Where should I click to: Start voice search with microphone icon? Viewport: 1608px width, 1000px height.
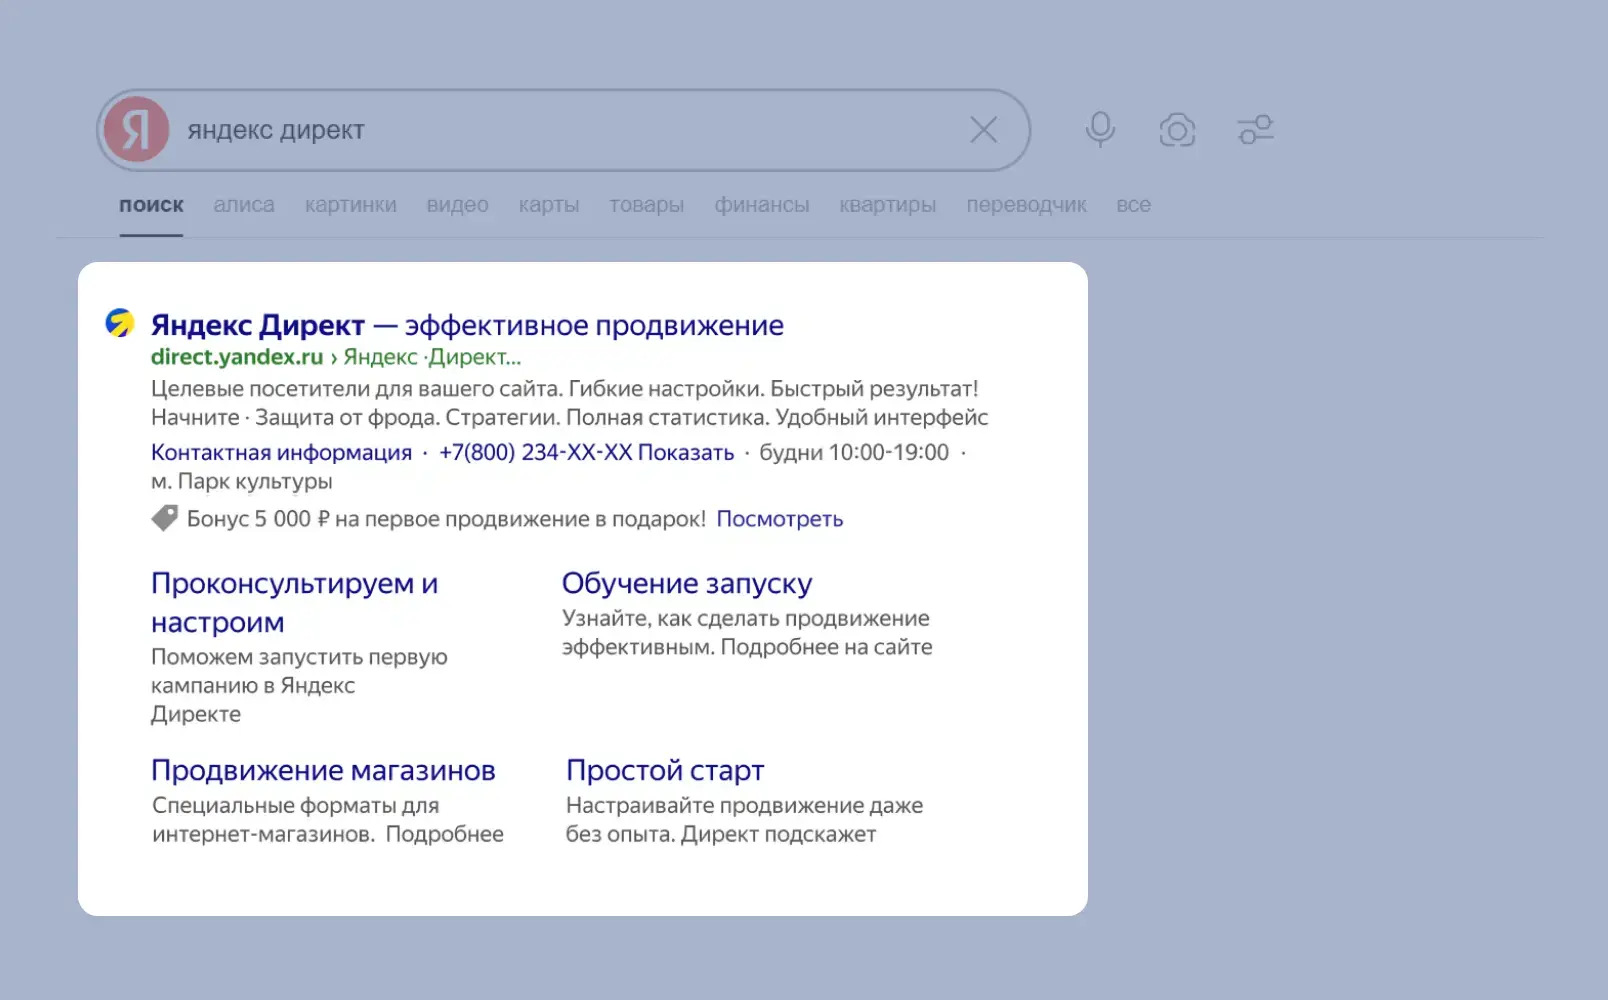pos(1100,130)
